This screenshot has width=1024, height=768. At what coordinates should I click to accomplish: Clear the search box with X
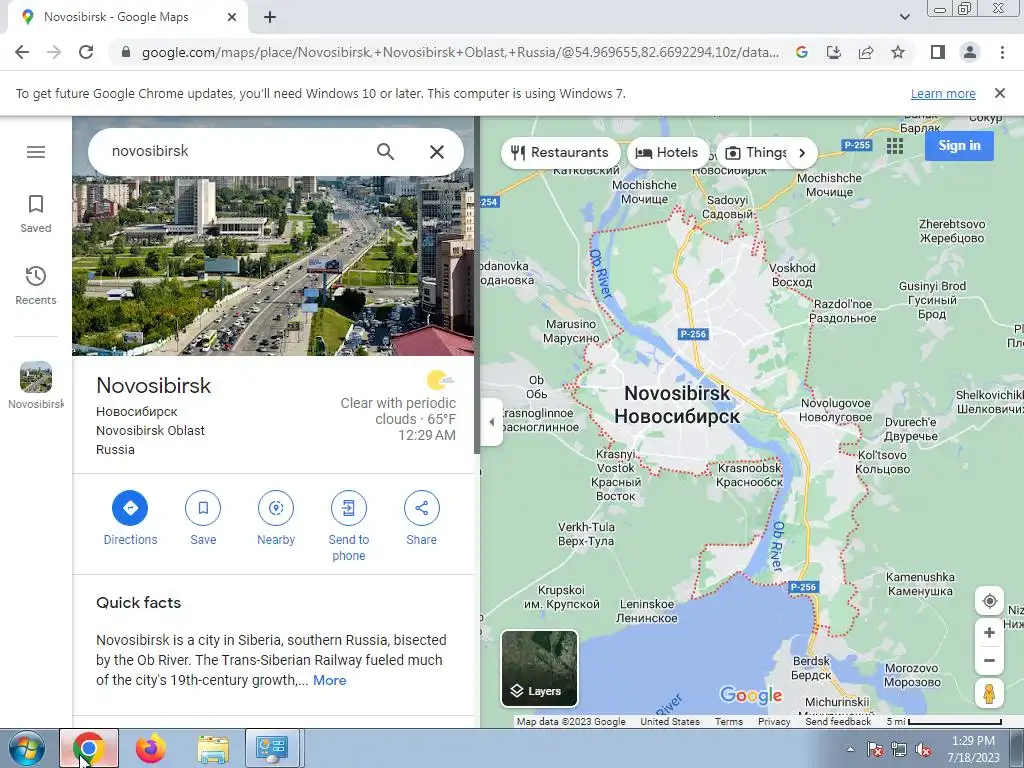tap(437, 152)
